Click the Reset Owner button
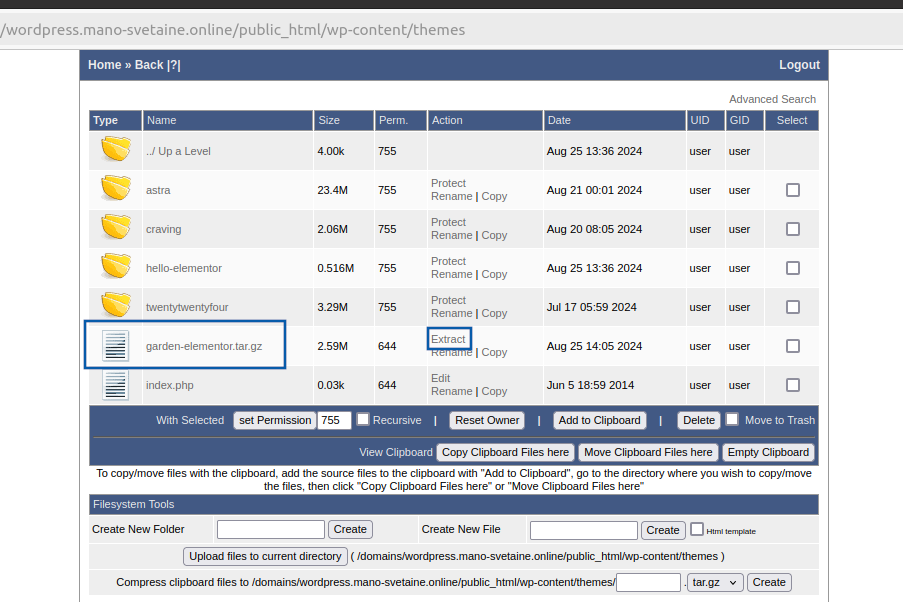 487,421
